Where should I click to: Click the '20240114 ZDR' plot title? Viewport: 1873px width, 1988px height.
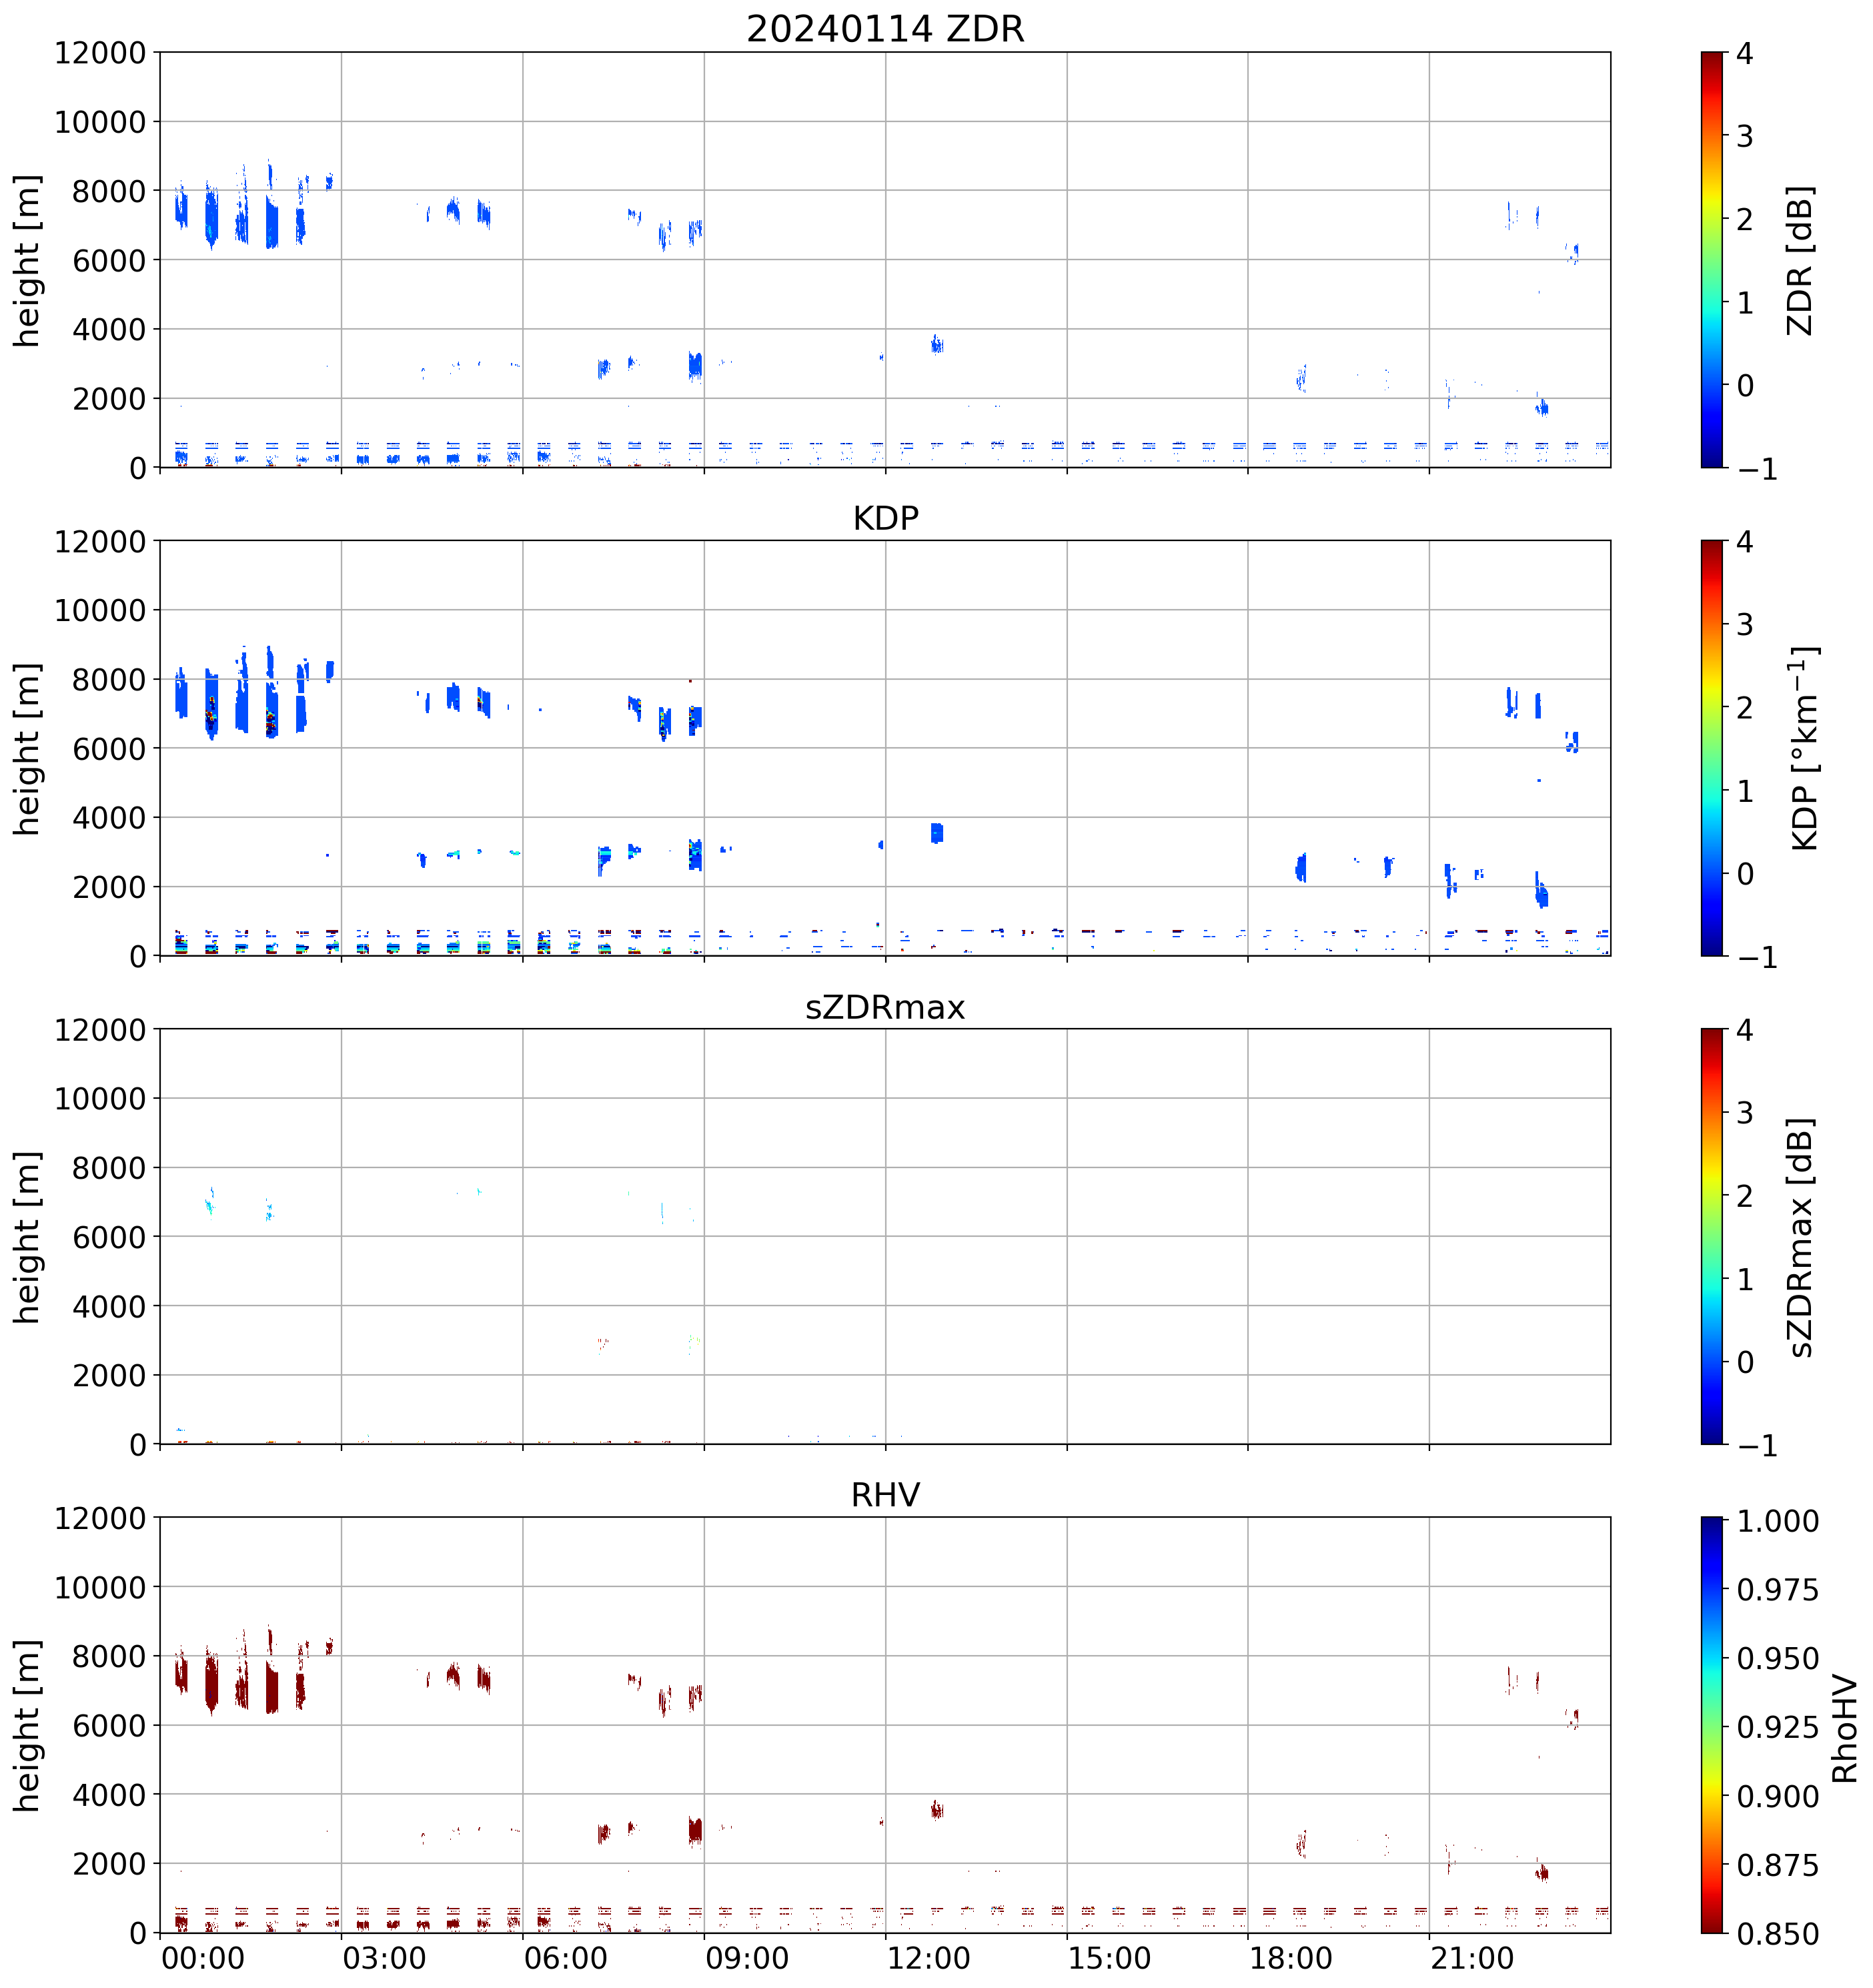(885, 29)
